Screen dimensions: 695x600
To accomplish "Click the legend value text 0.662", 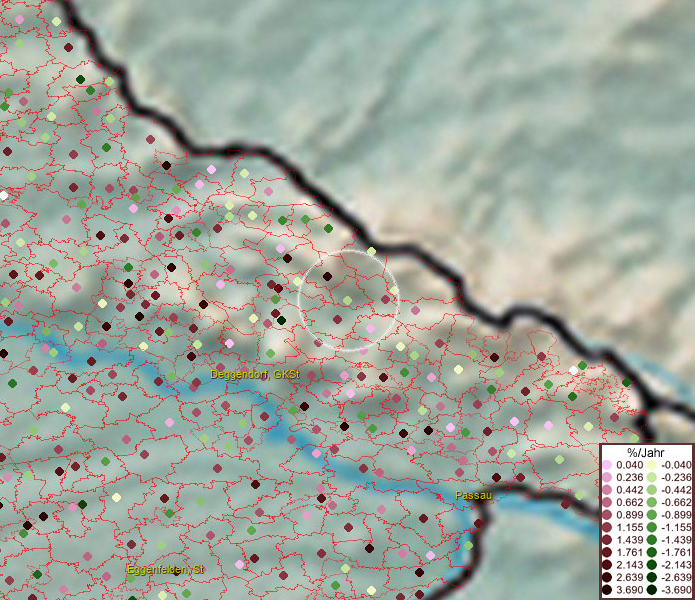I will (x=630, y=503).
